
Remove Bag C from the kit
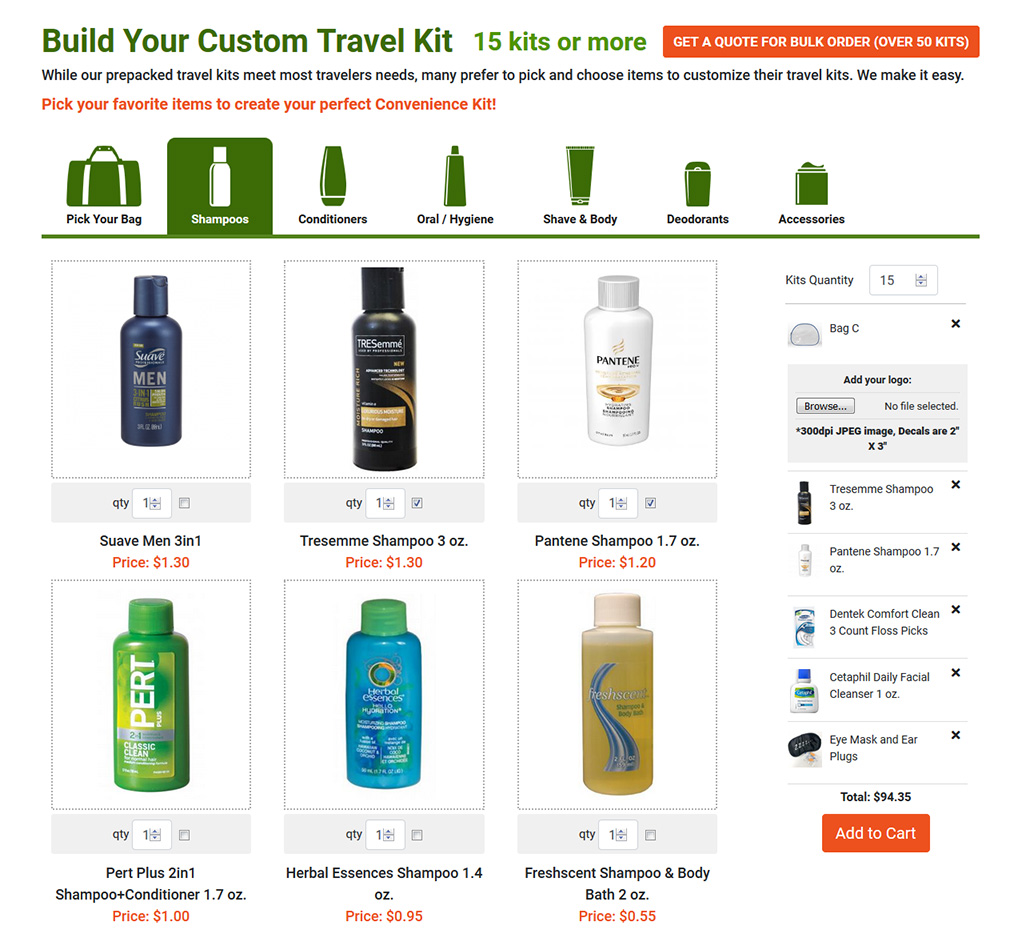pyautogui.click(x=956, y=324)
